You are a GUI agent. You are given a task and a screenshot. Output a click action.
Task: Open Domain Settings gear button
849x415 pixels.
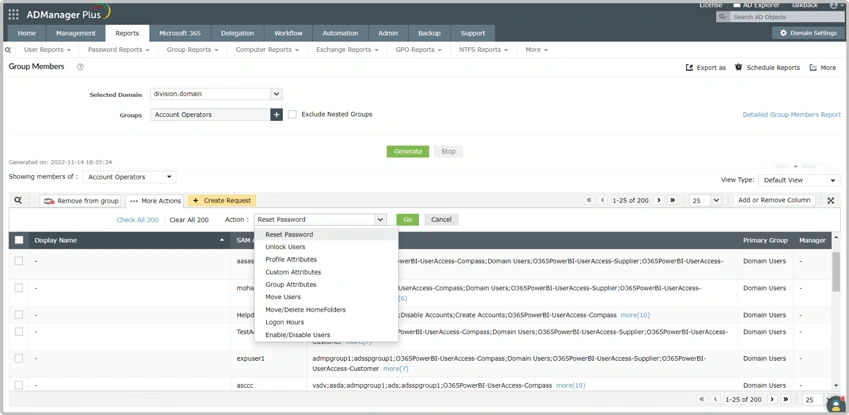(x=808, y=33)
